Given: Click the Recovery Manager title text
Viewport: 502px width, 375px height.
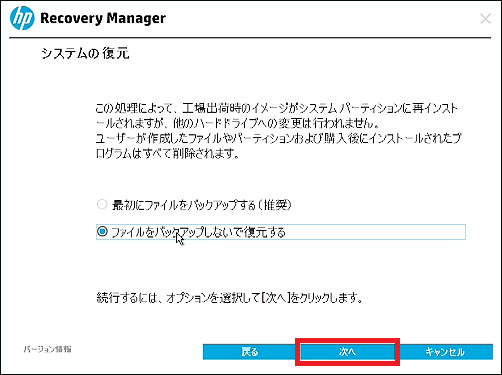Looking at the screenshot, I should pos(103,18).
